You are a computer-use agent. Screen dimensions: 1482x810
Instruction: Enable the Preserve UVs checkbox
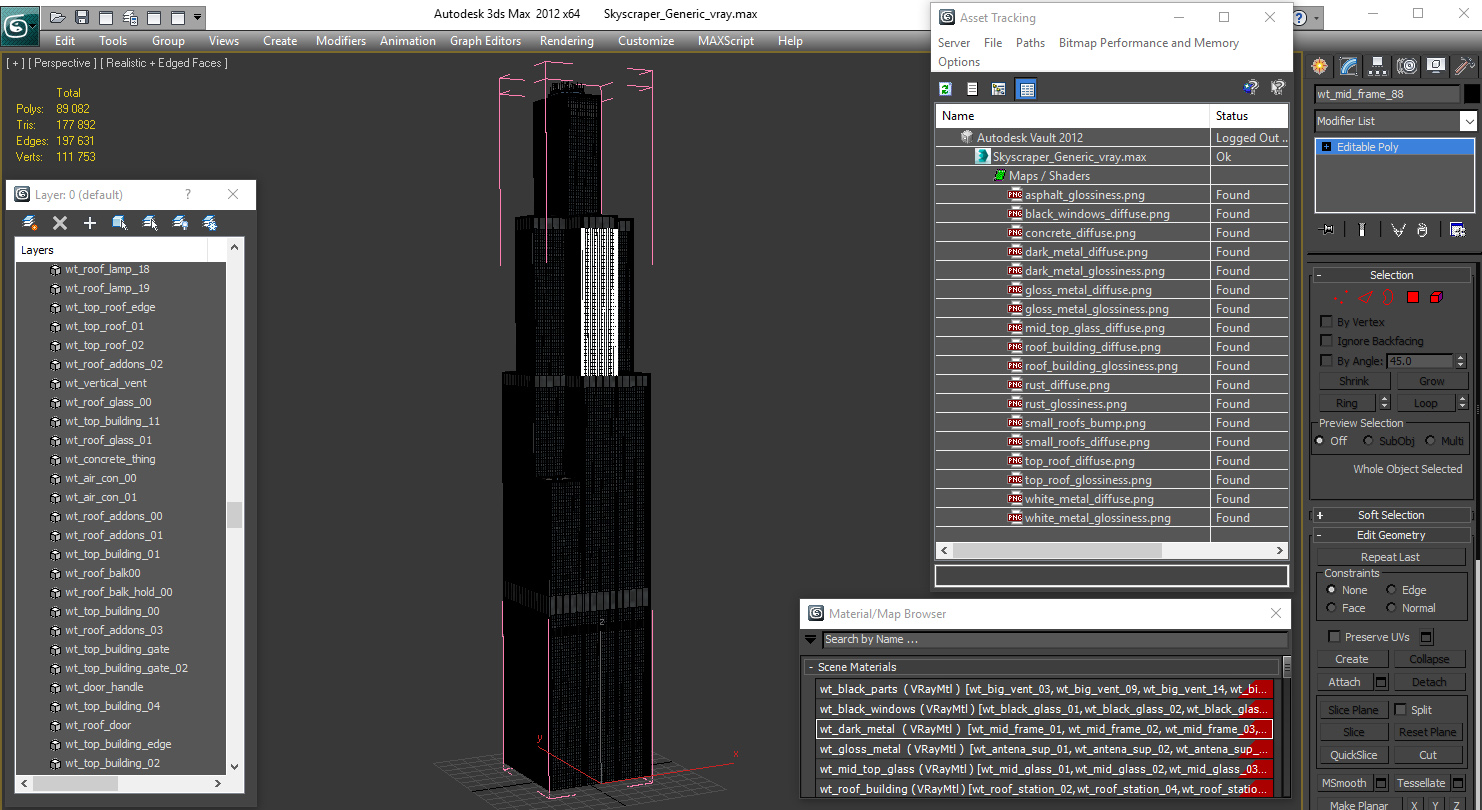[1334, 637]
